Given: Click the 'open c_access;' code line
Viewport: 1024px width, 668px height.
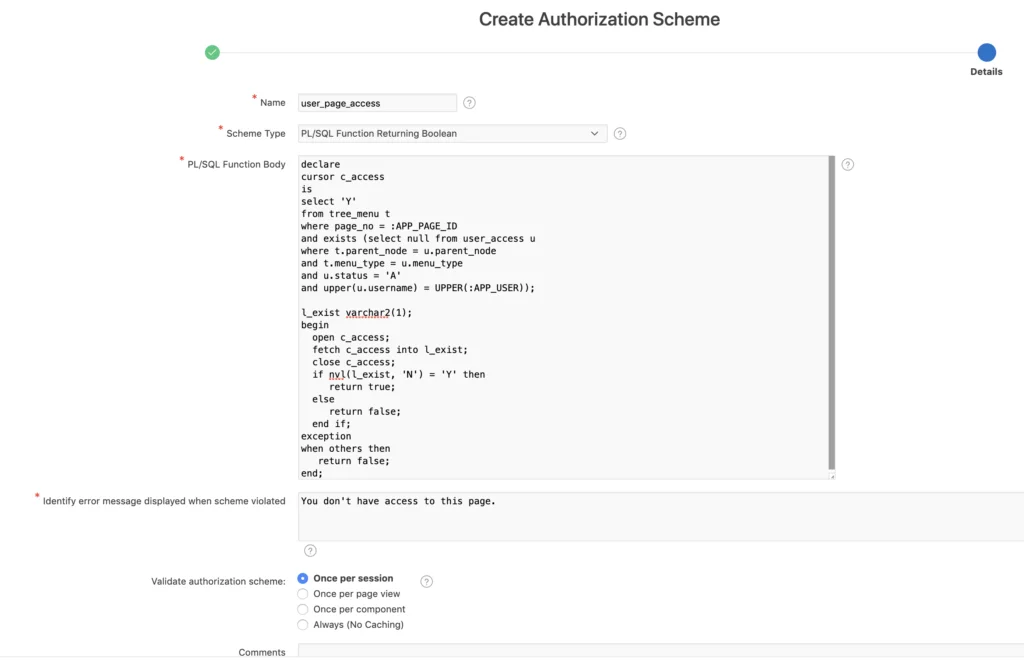Looking at the screenshot, I should (x=351, y=338).
